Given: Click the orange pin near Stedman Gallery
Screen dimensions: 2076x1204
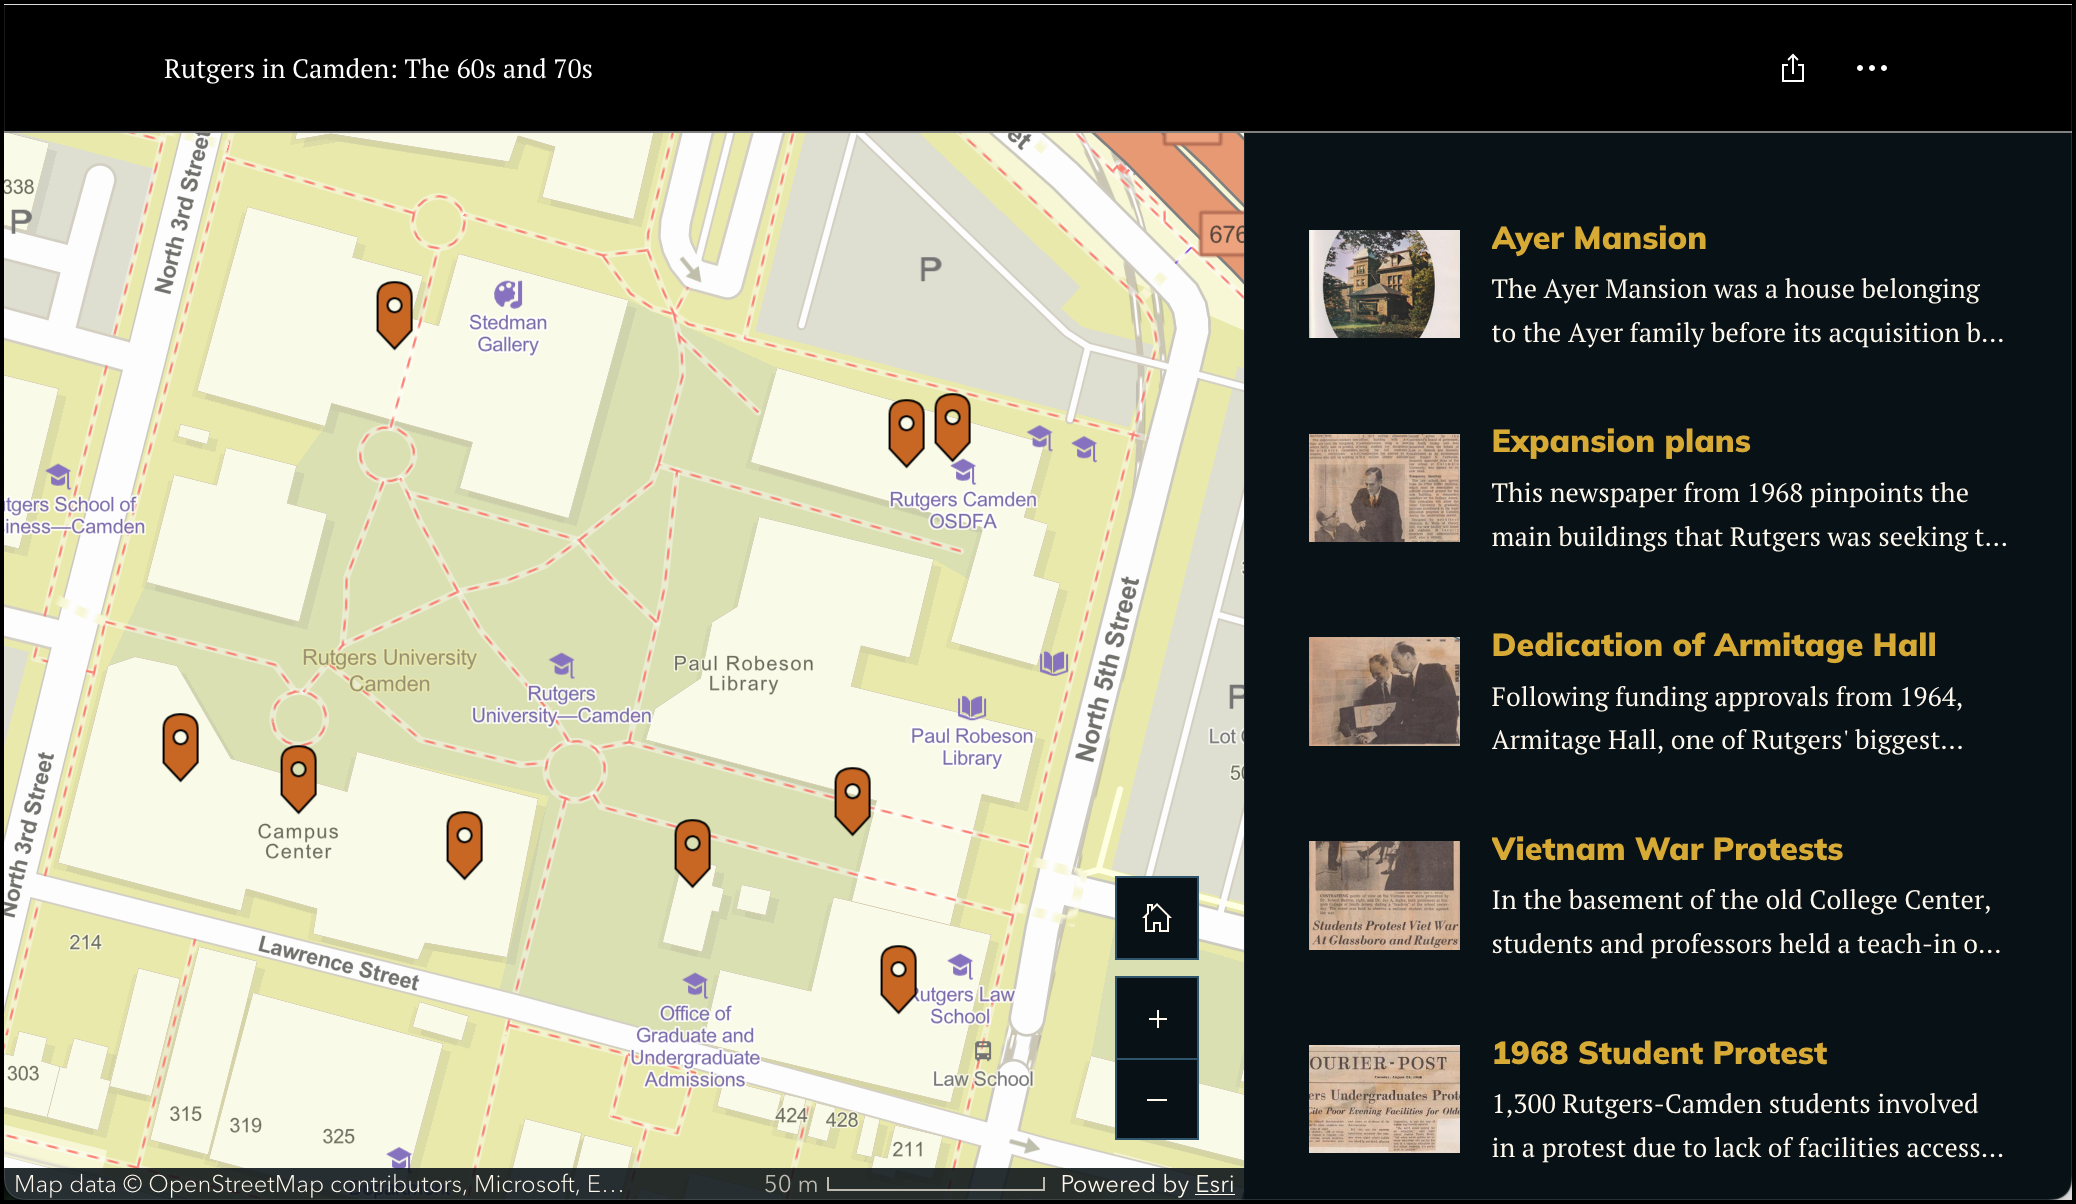Looking at the screenshot, I should coord(394,314).
